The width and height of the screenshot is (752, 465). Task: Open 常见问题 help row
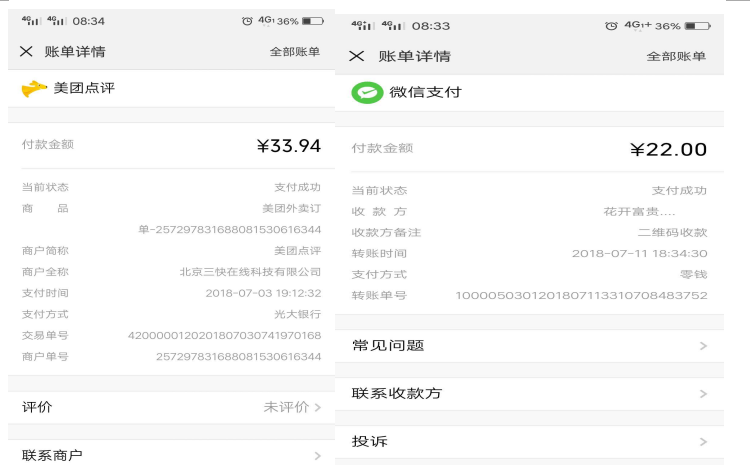[529, 345]
